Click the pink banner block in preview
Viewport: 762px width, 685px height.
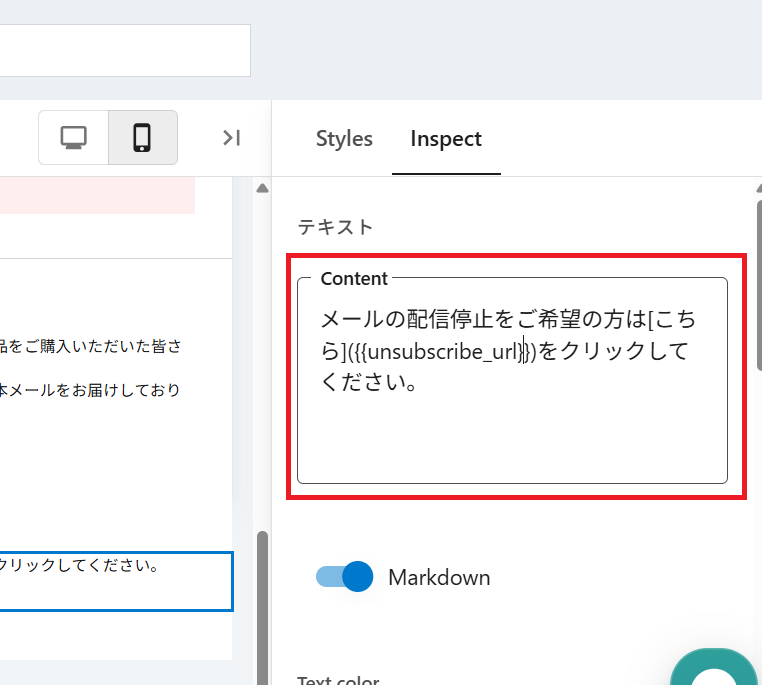tap(97, 196)
